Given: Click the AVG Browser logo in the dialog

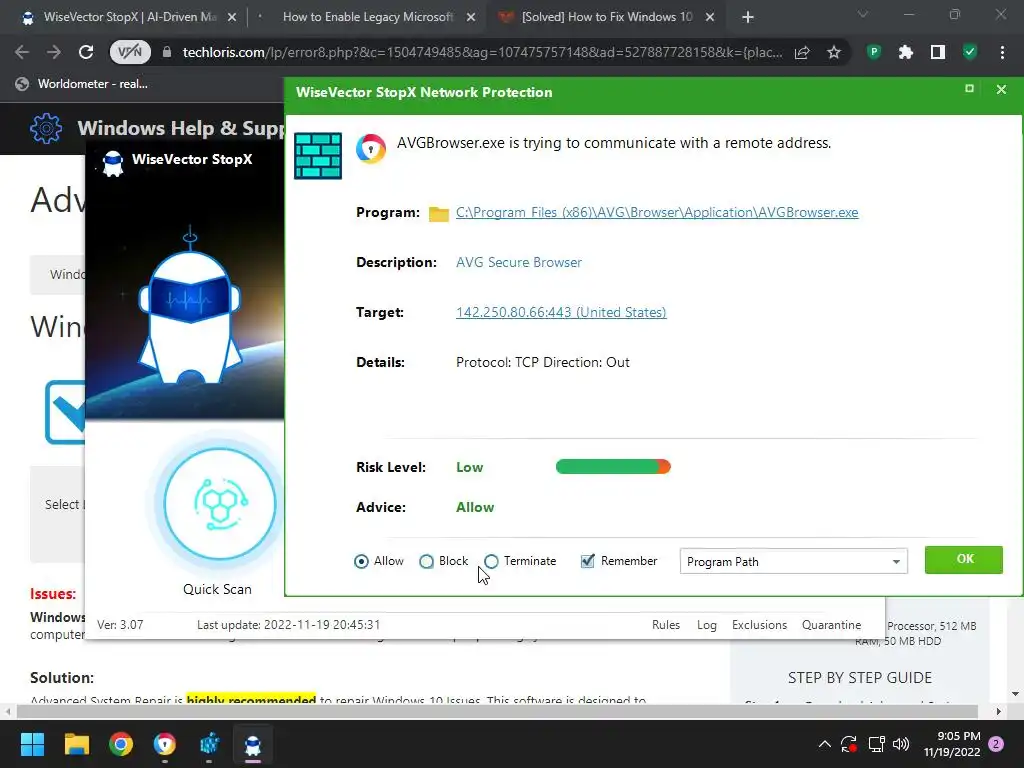Looking at the screenshot, I should point(370,148).
